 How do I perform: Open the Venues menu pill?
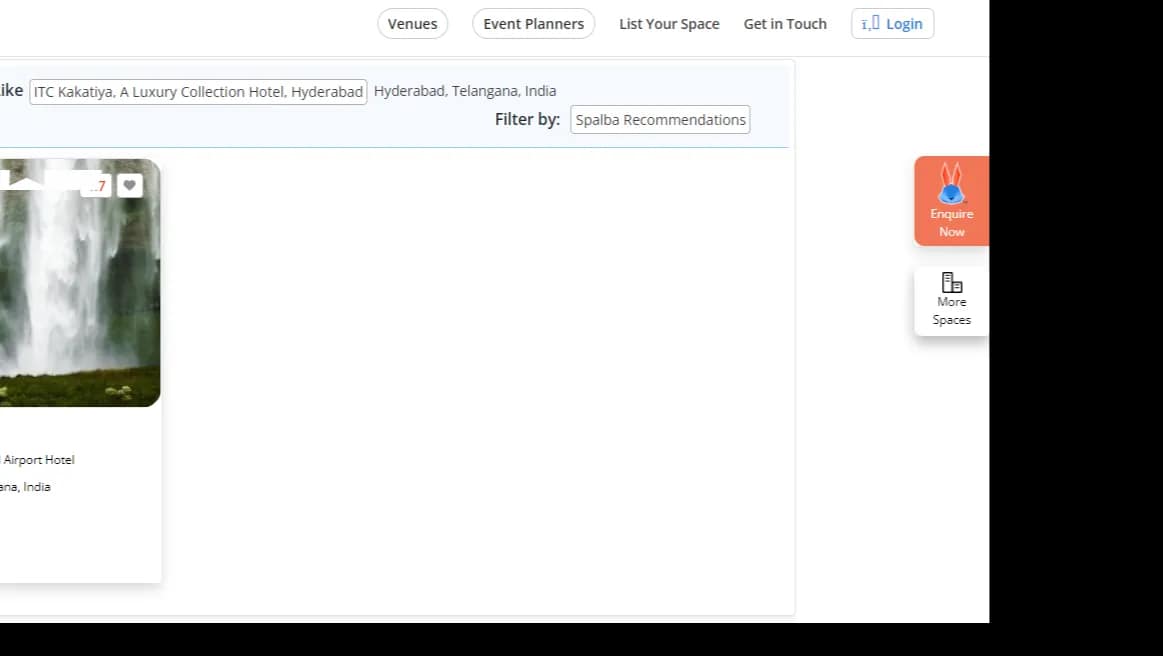point(412,24)
